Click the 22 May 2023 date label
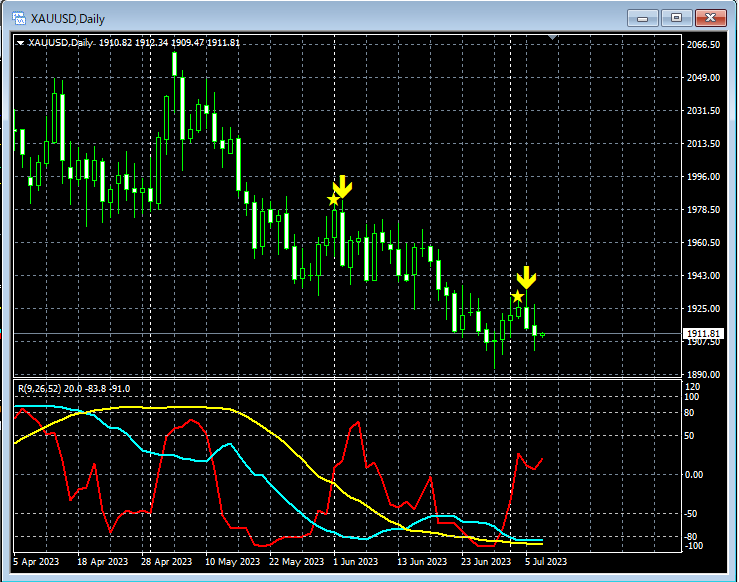This screenshot has width=739, height=582. pos(296,561)
